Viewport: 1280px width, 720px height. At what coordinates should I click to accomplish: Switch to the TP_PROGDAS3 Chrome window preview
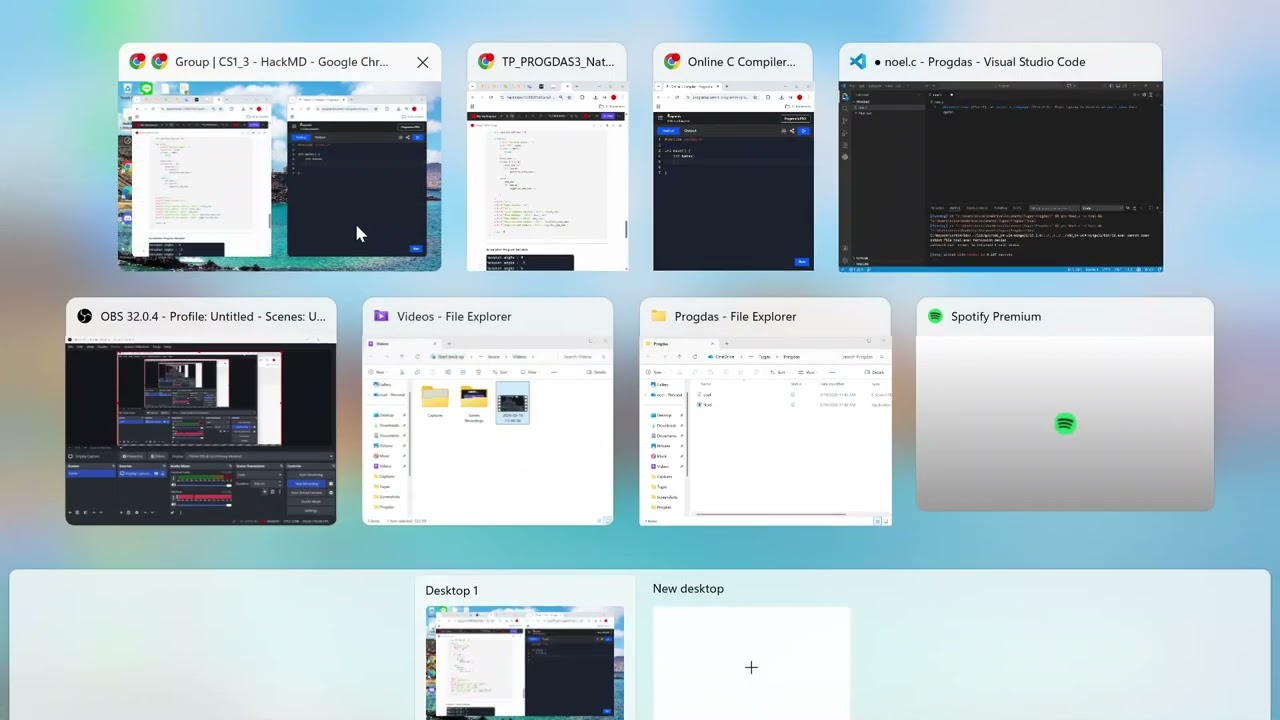point(547,176)
